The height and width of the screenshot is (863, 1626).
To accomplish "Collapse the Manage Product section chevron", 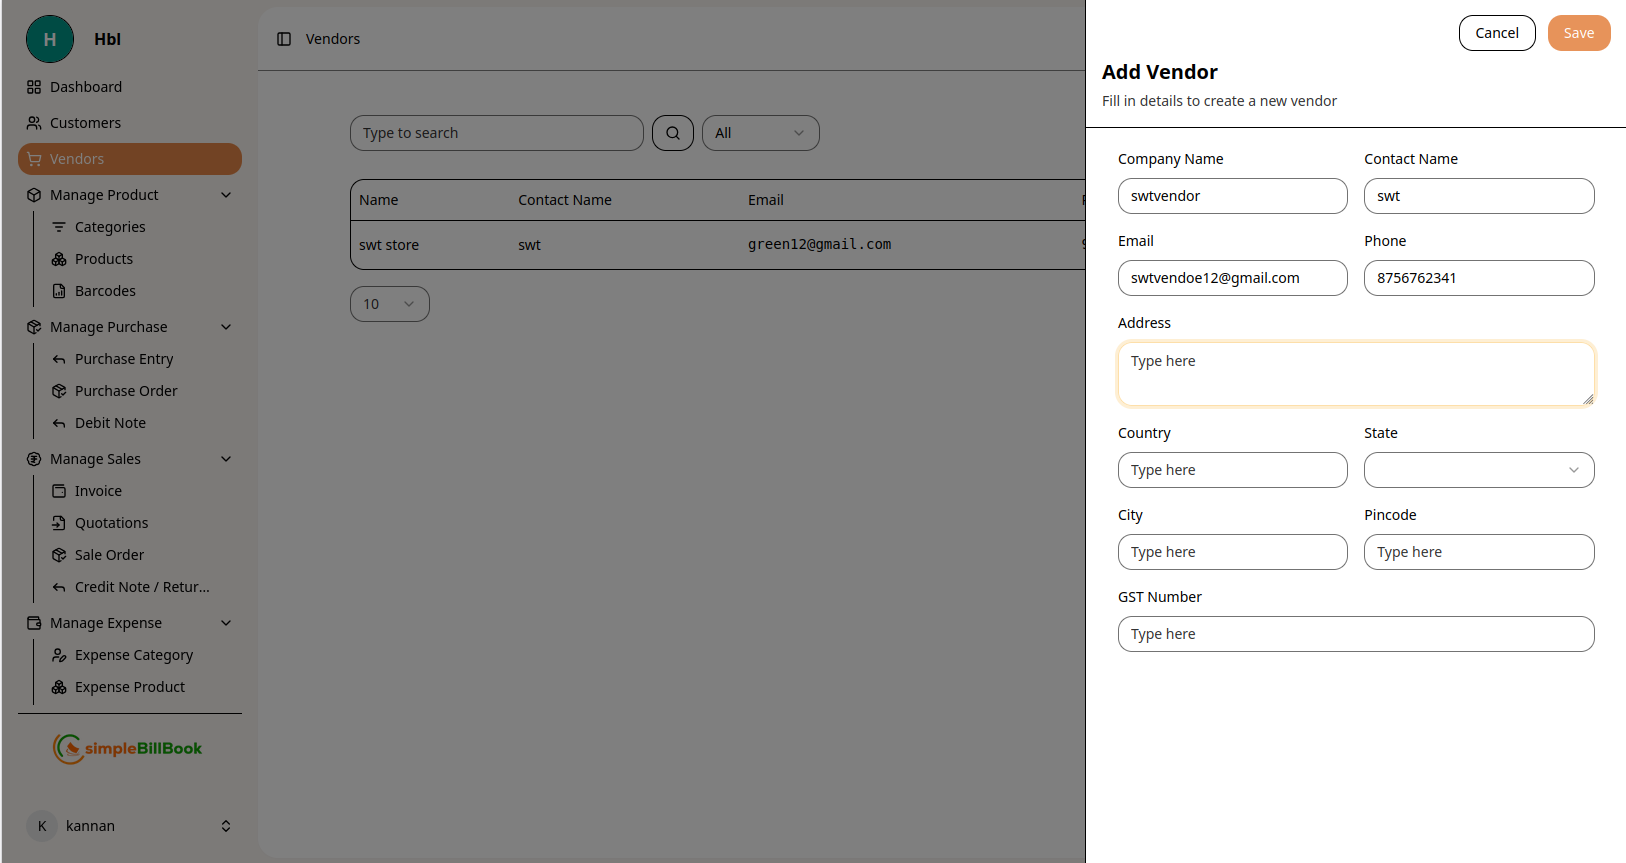I will tap(226, 195).
